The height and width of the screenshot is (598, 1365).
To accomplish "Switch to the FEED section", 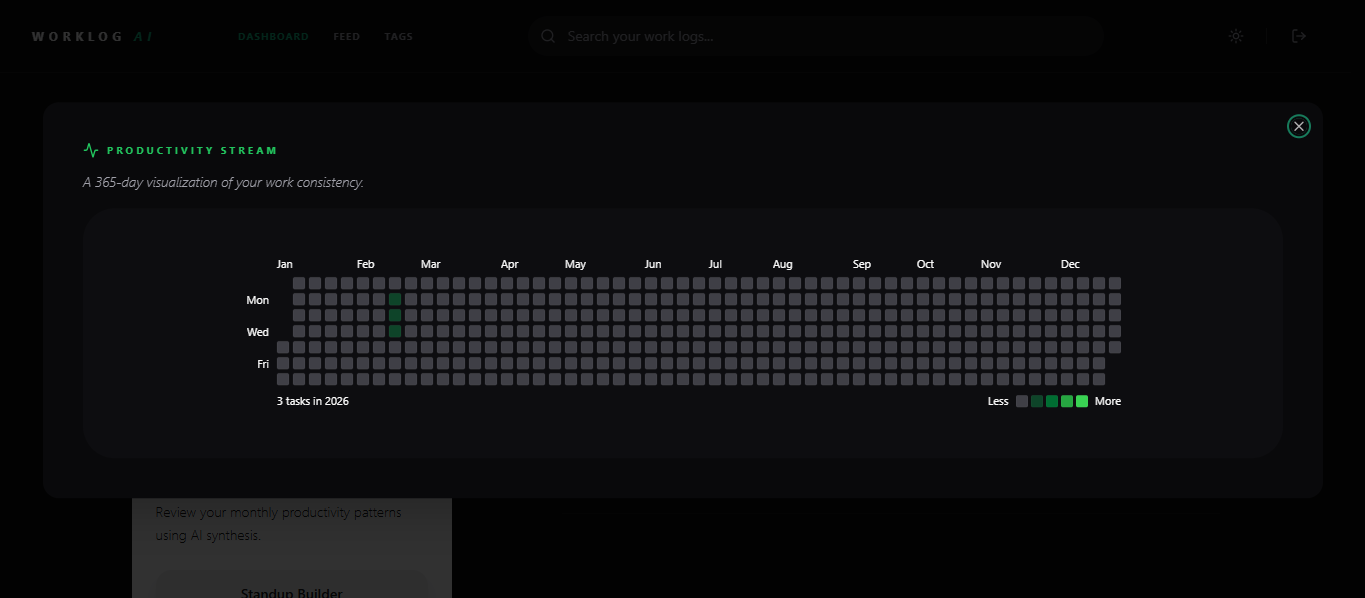I will tap(347, 36).
